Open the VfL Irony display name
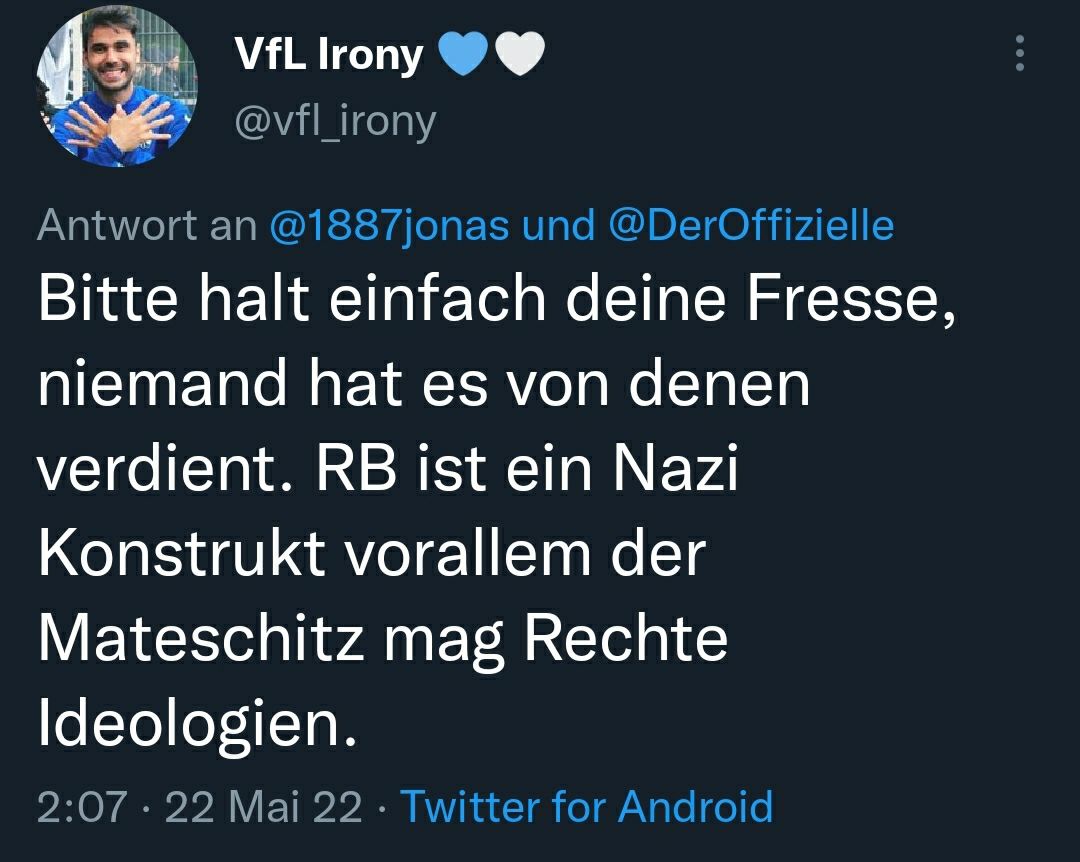Screen dimensions: 1080x862 point(328,56)
